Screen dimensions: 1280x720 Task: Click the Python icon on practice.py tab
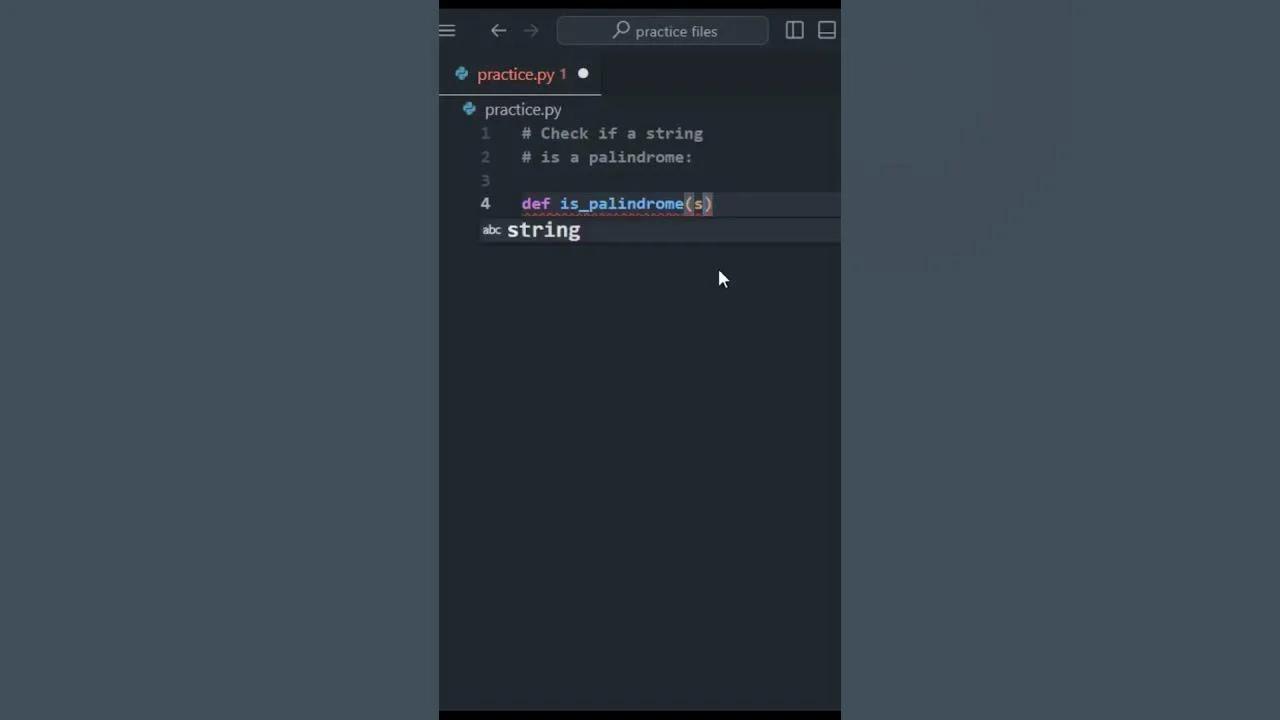click(x=461, y=74)
